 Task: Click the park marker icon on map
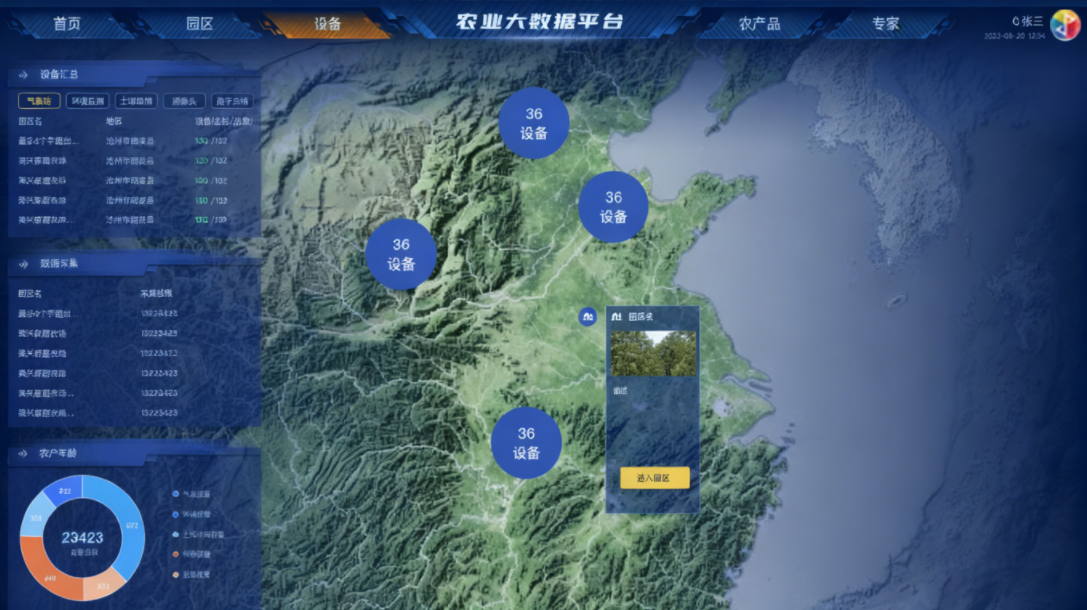coord(588,316)
